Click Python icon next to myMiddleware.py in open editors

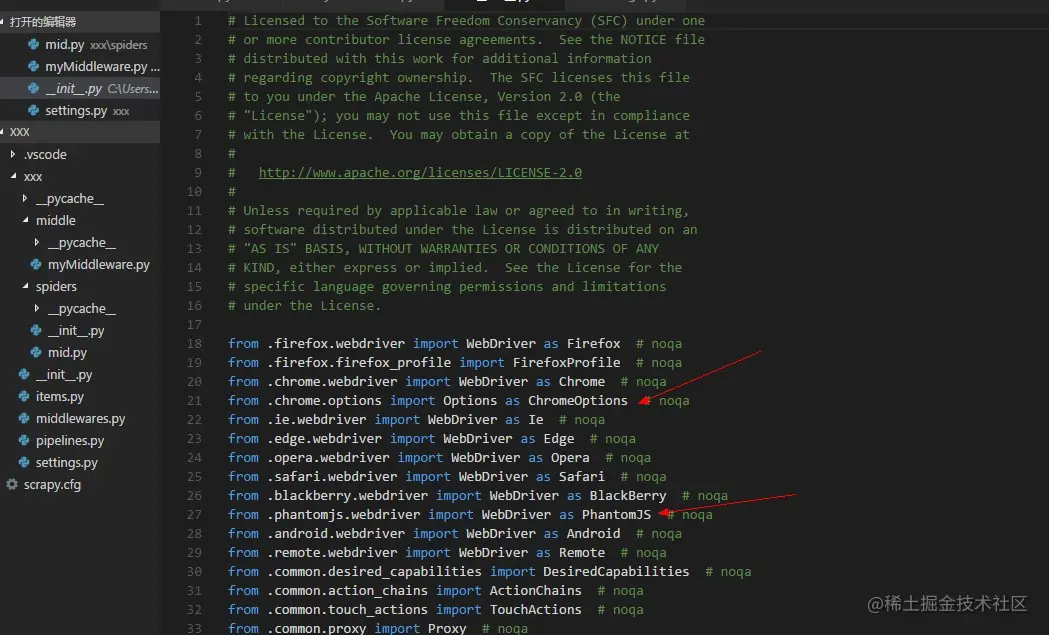[x=33, y=67]
